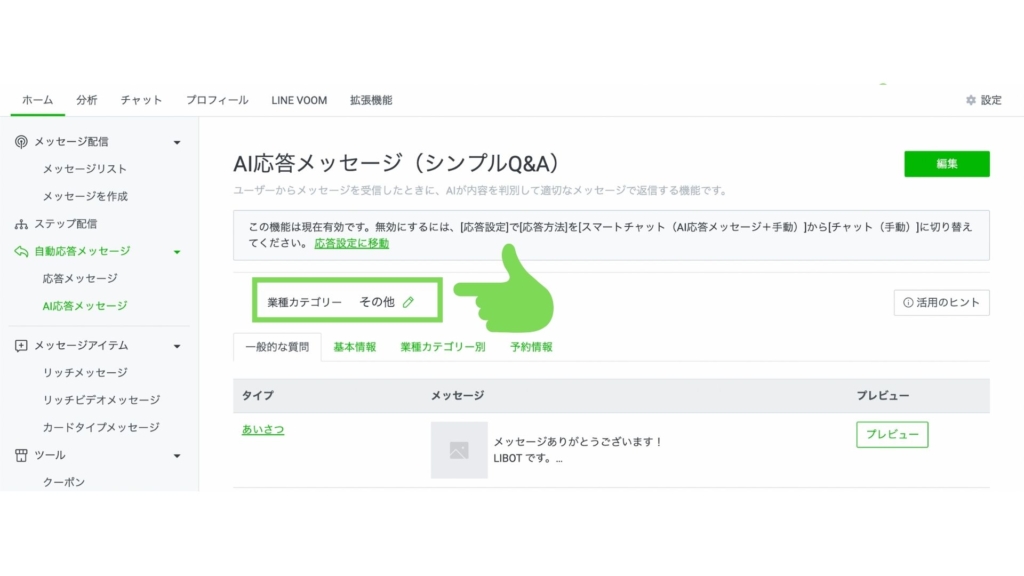Click the ツール shop icon
This screenshot has width=1024, height=576.
pyautogui.click(x=21, y=455)
